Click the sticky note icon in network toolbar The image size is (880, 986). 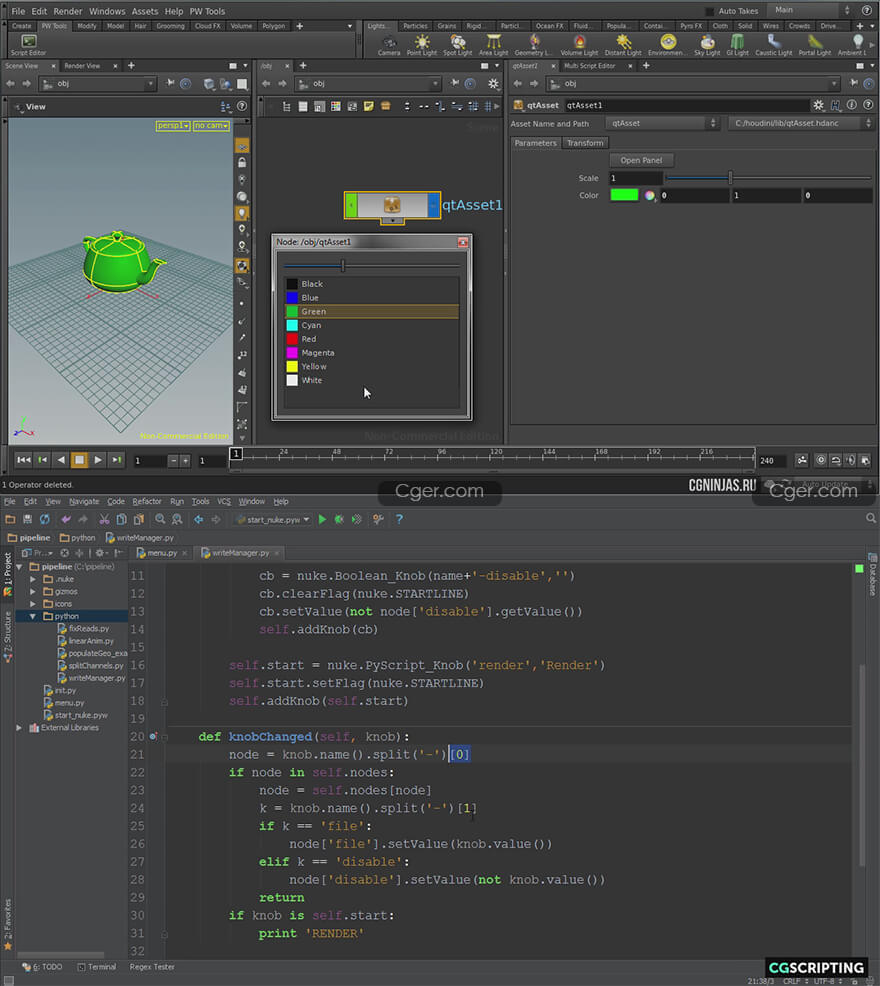[x=369, y=106]
